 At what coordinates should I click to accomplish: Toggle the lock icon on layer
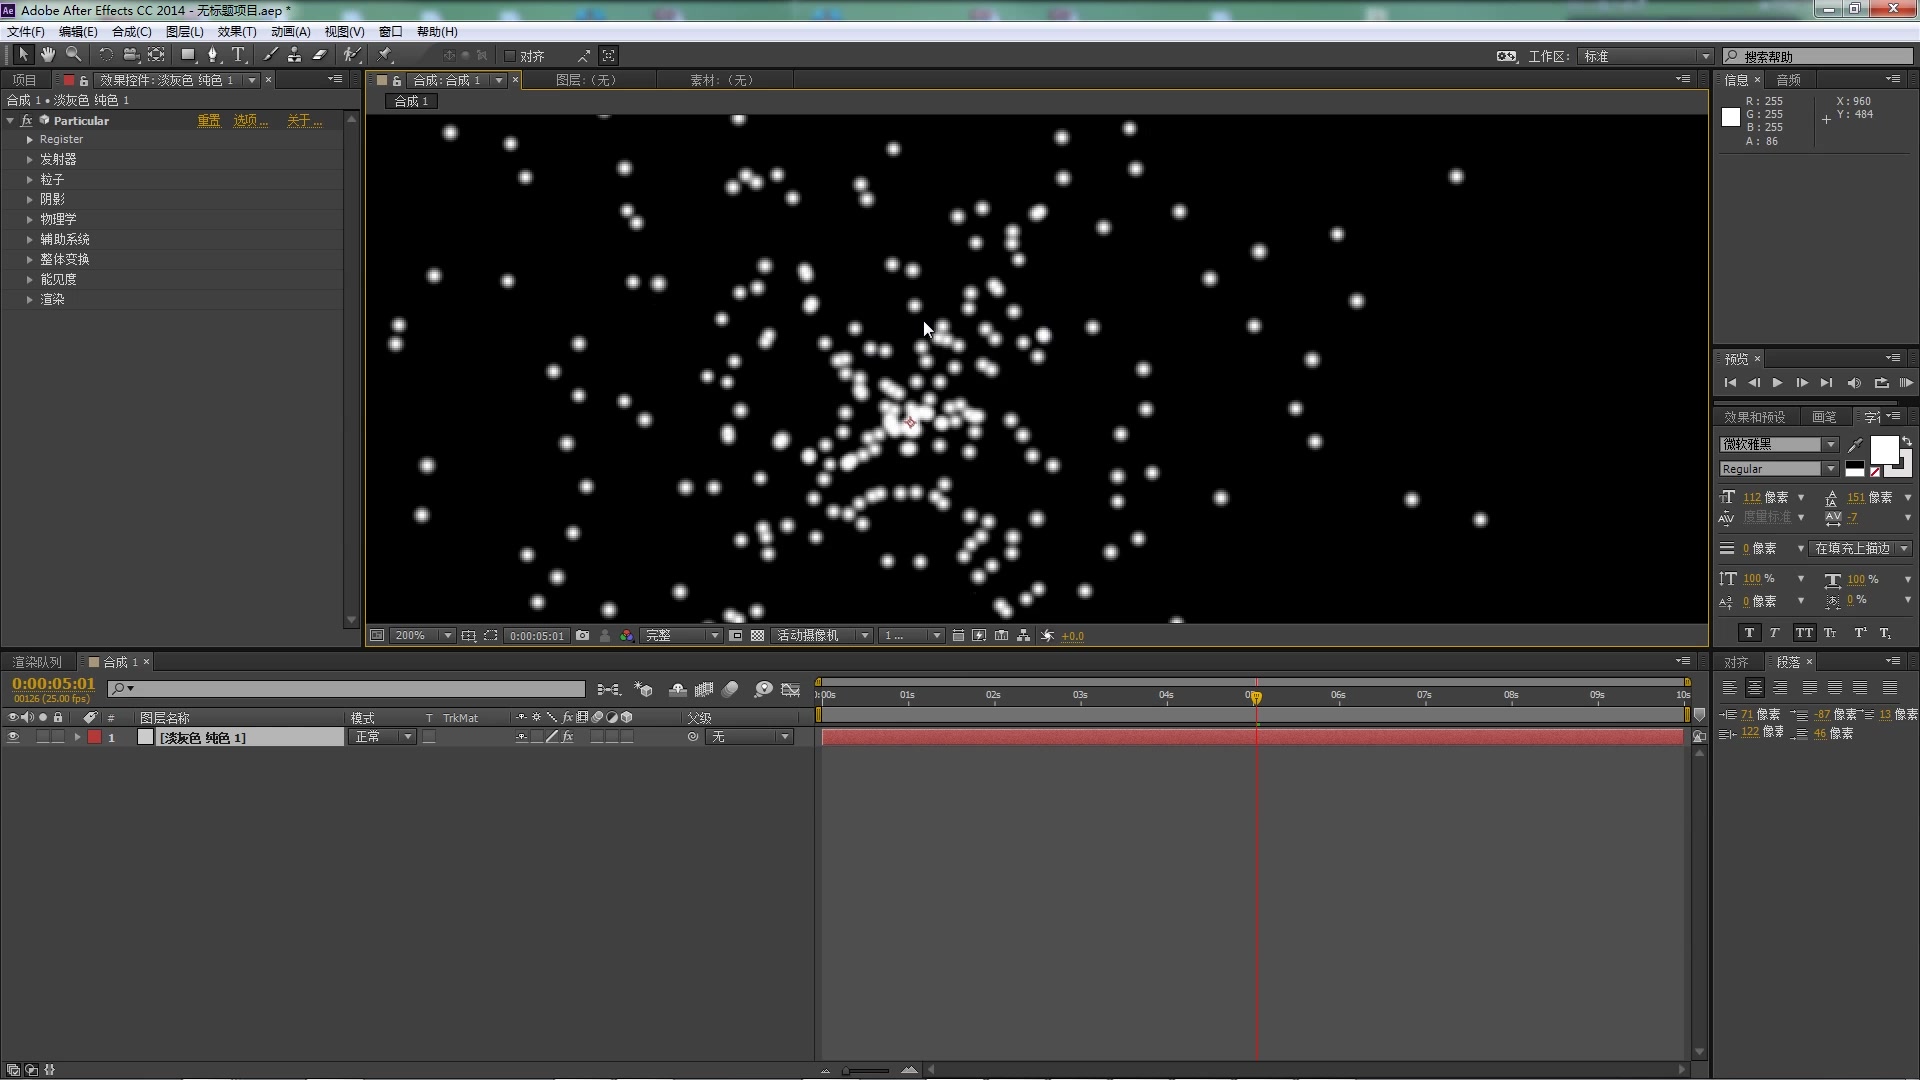click(58, 737)
